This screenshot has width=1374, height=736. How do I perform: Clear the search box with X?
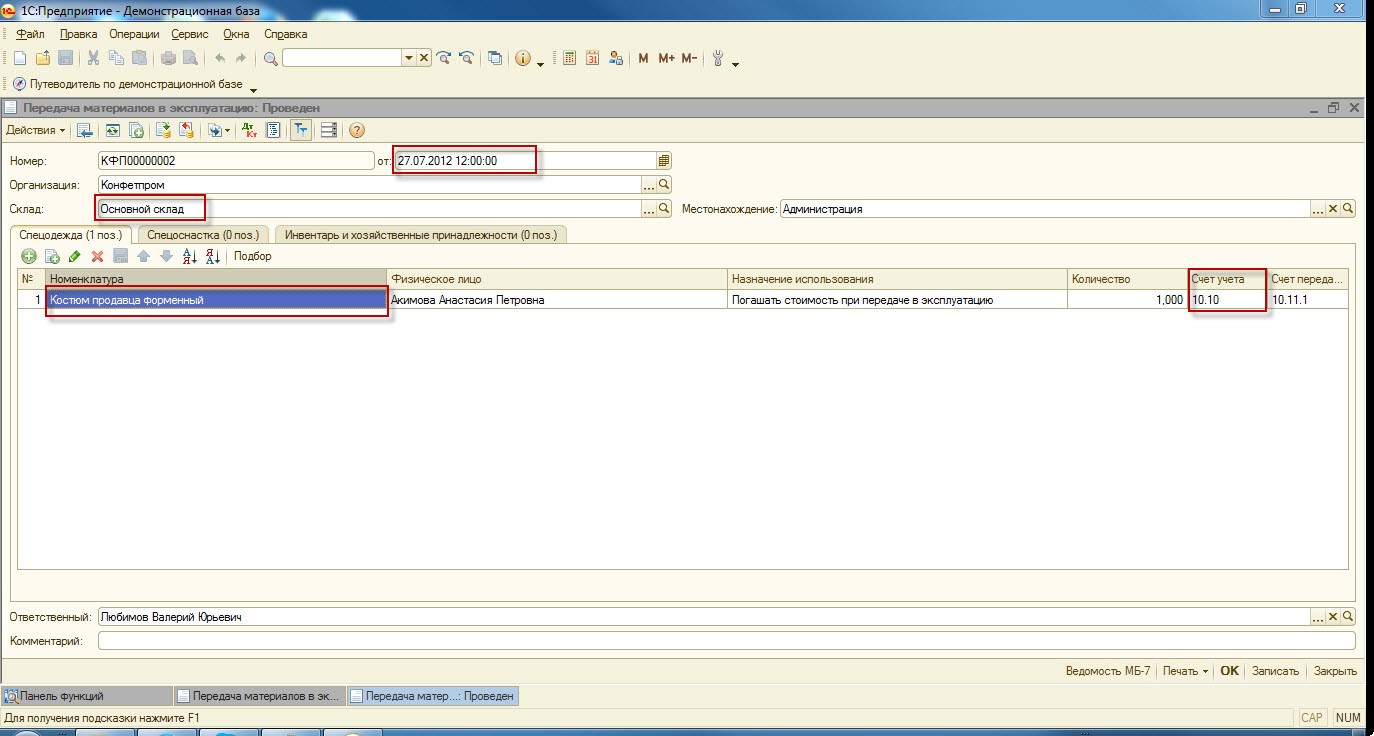click(424, 58)
